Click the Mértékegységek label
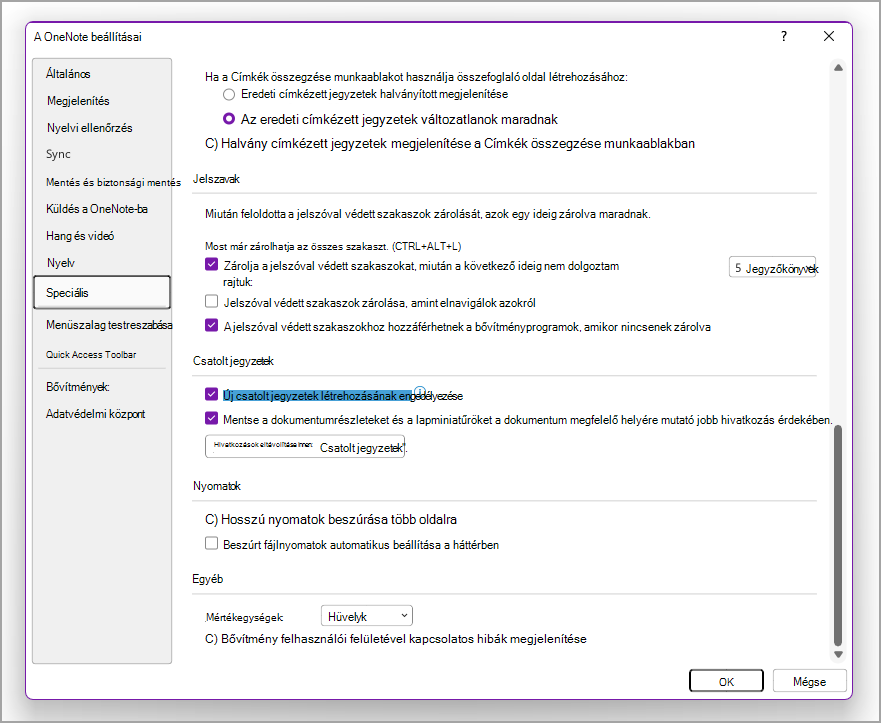Screen dimensions: 881x723 pos(244,617)
